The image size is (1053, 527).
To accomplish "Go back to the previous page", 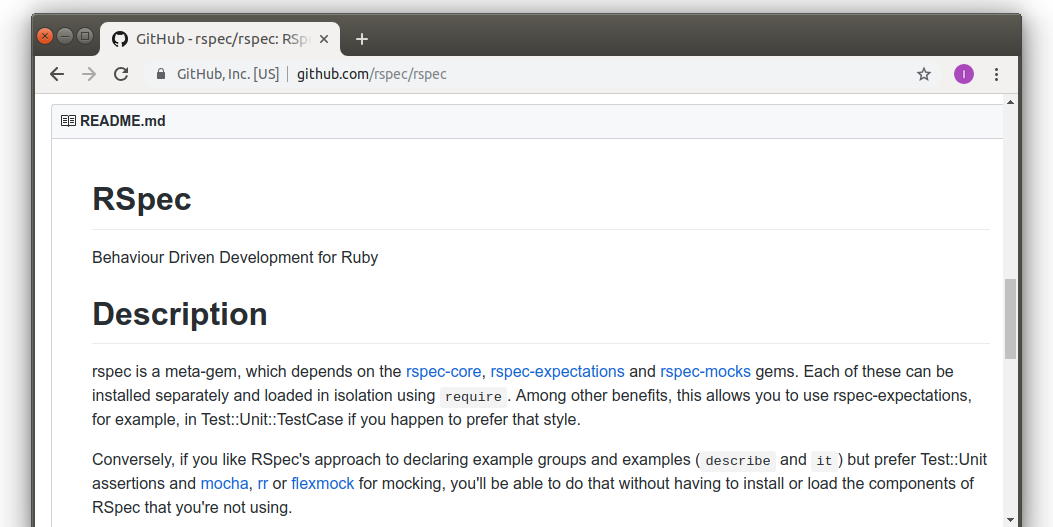I will 57,74.
